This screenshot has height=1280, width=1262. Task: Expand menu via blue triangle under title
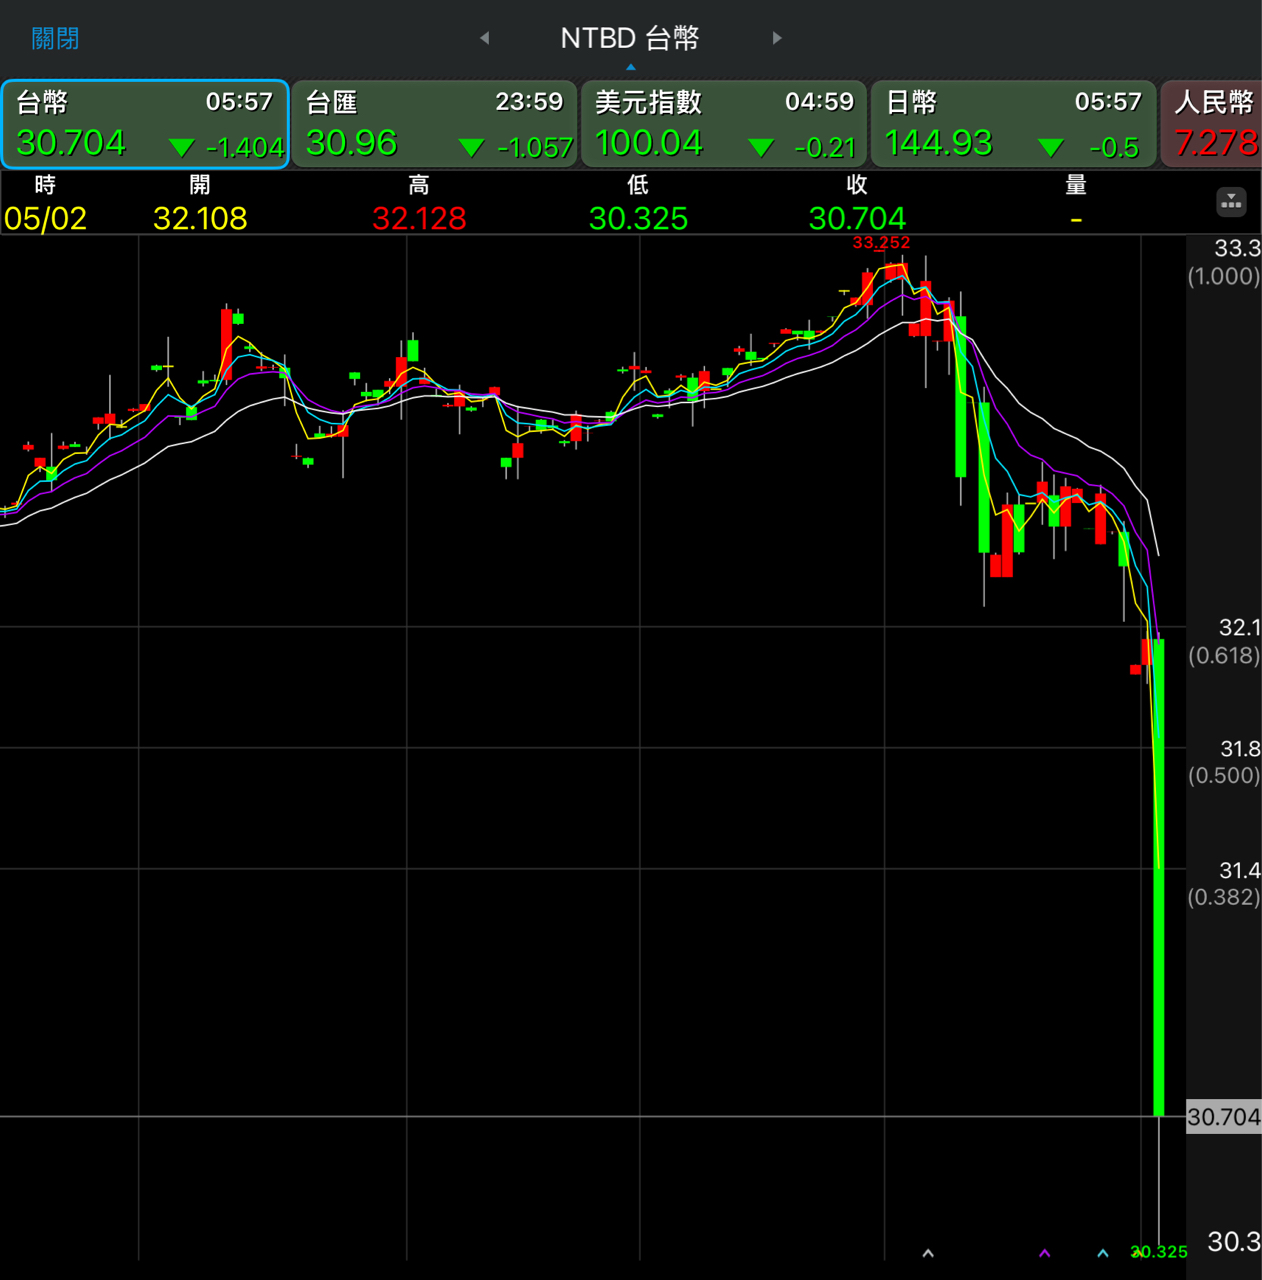(630, 67)
